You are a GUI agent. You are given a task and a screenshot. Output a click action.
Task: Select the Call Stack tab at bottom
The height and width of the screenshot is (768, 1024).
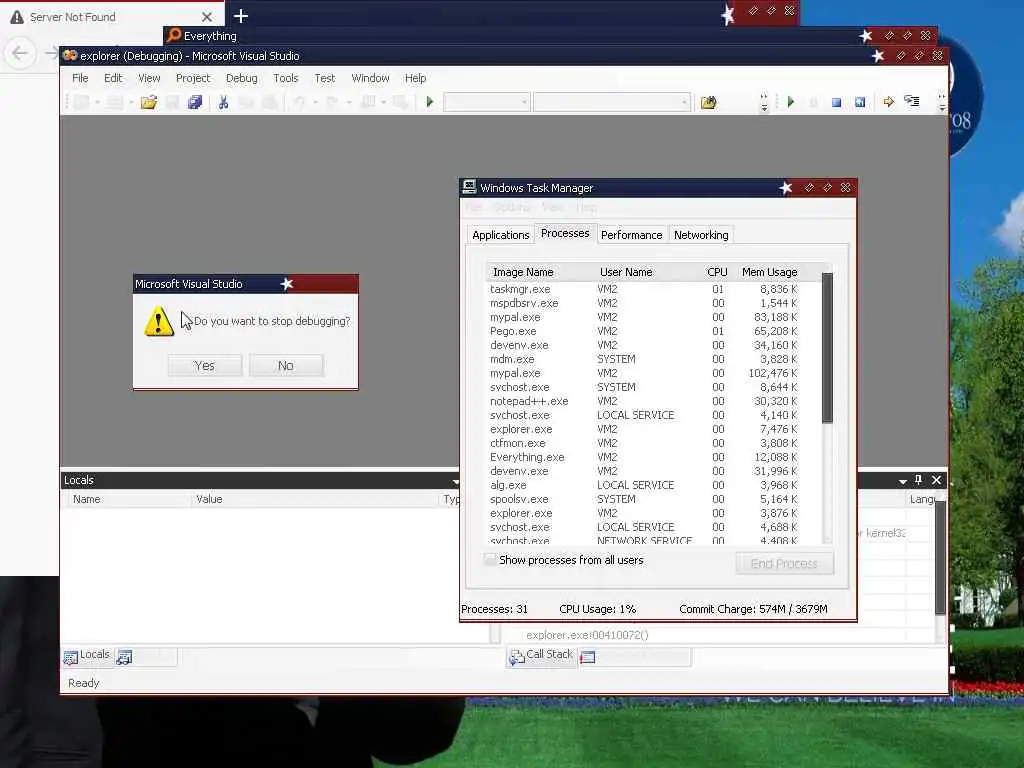[x=541, y=656]
